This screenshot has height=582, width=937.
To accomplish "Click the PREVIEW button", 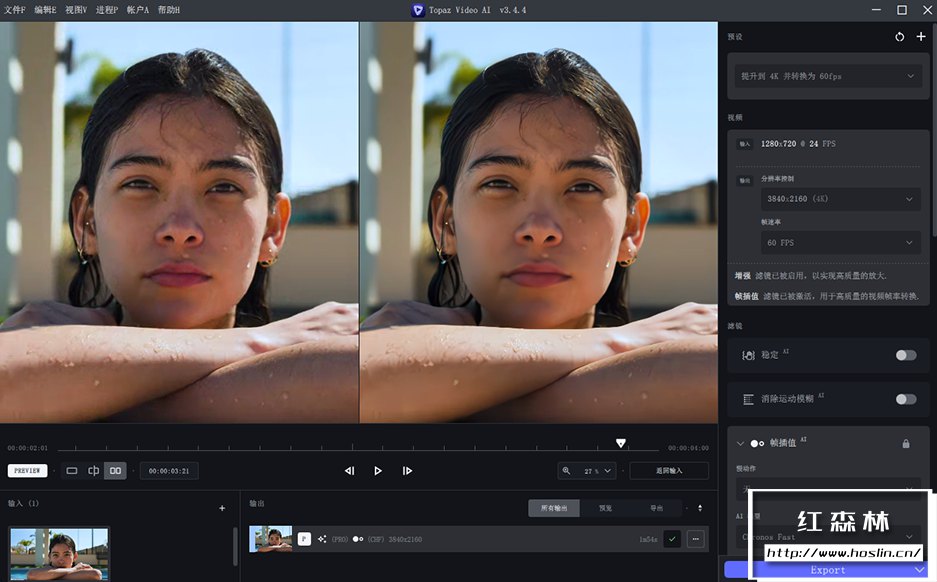I will pos(27,471).
